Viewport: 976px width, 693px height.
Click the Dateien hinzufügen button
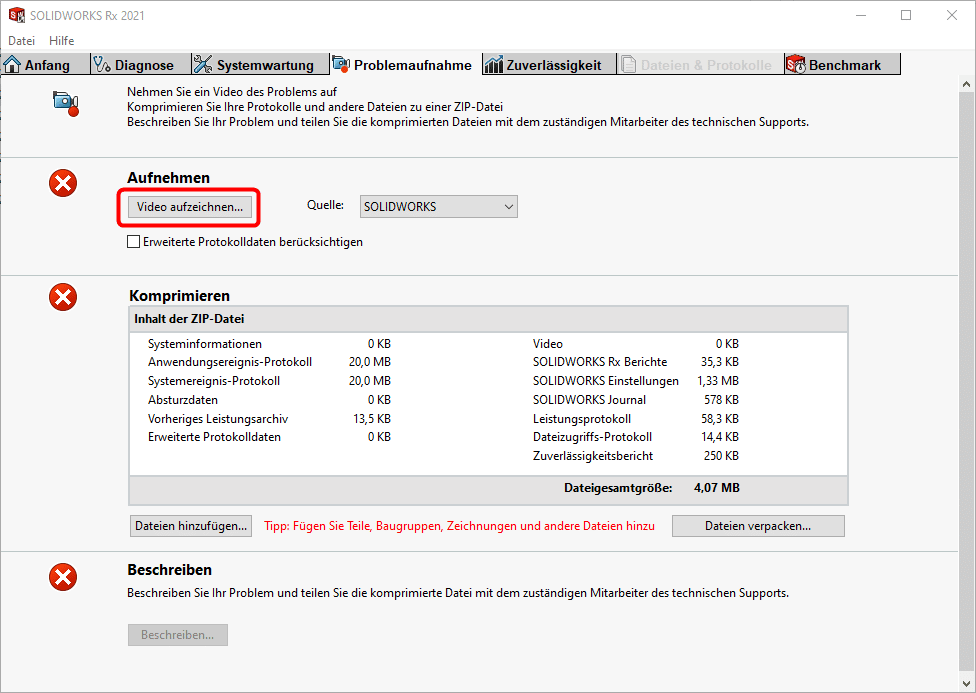click(191, 526)
